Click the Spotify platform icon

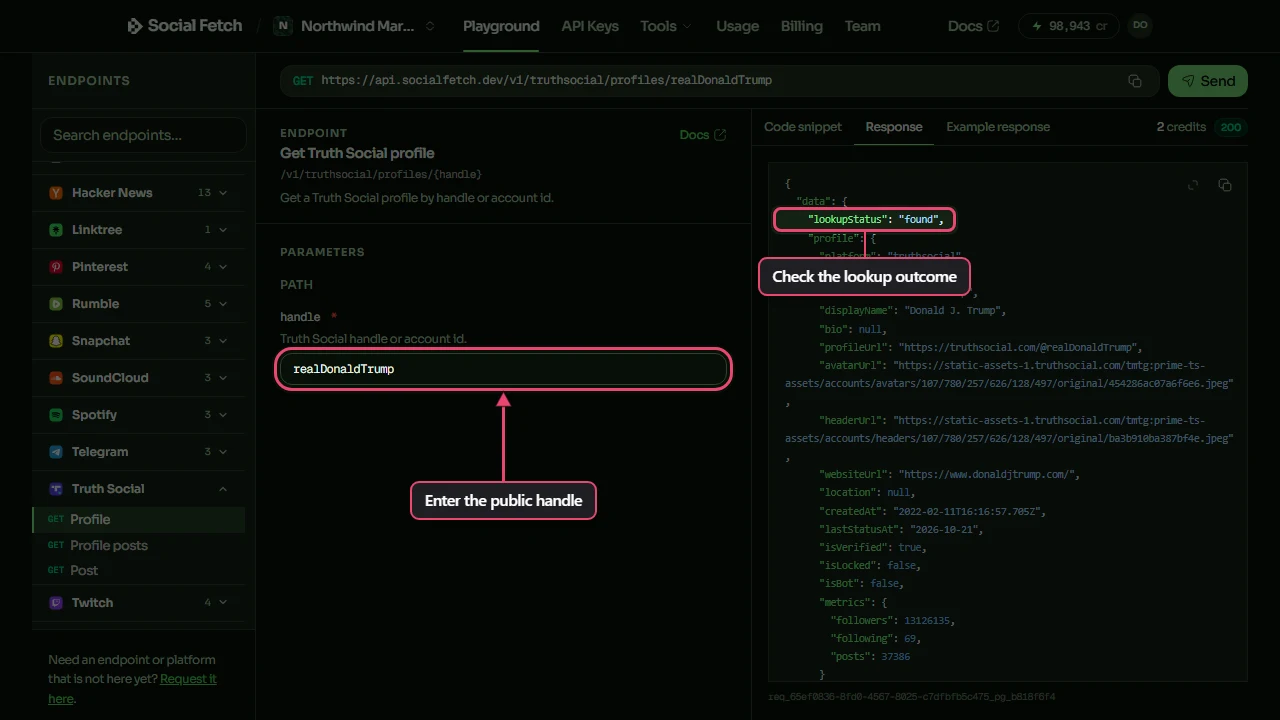coord(56,415)
